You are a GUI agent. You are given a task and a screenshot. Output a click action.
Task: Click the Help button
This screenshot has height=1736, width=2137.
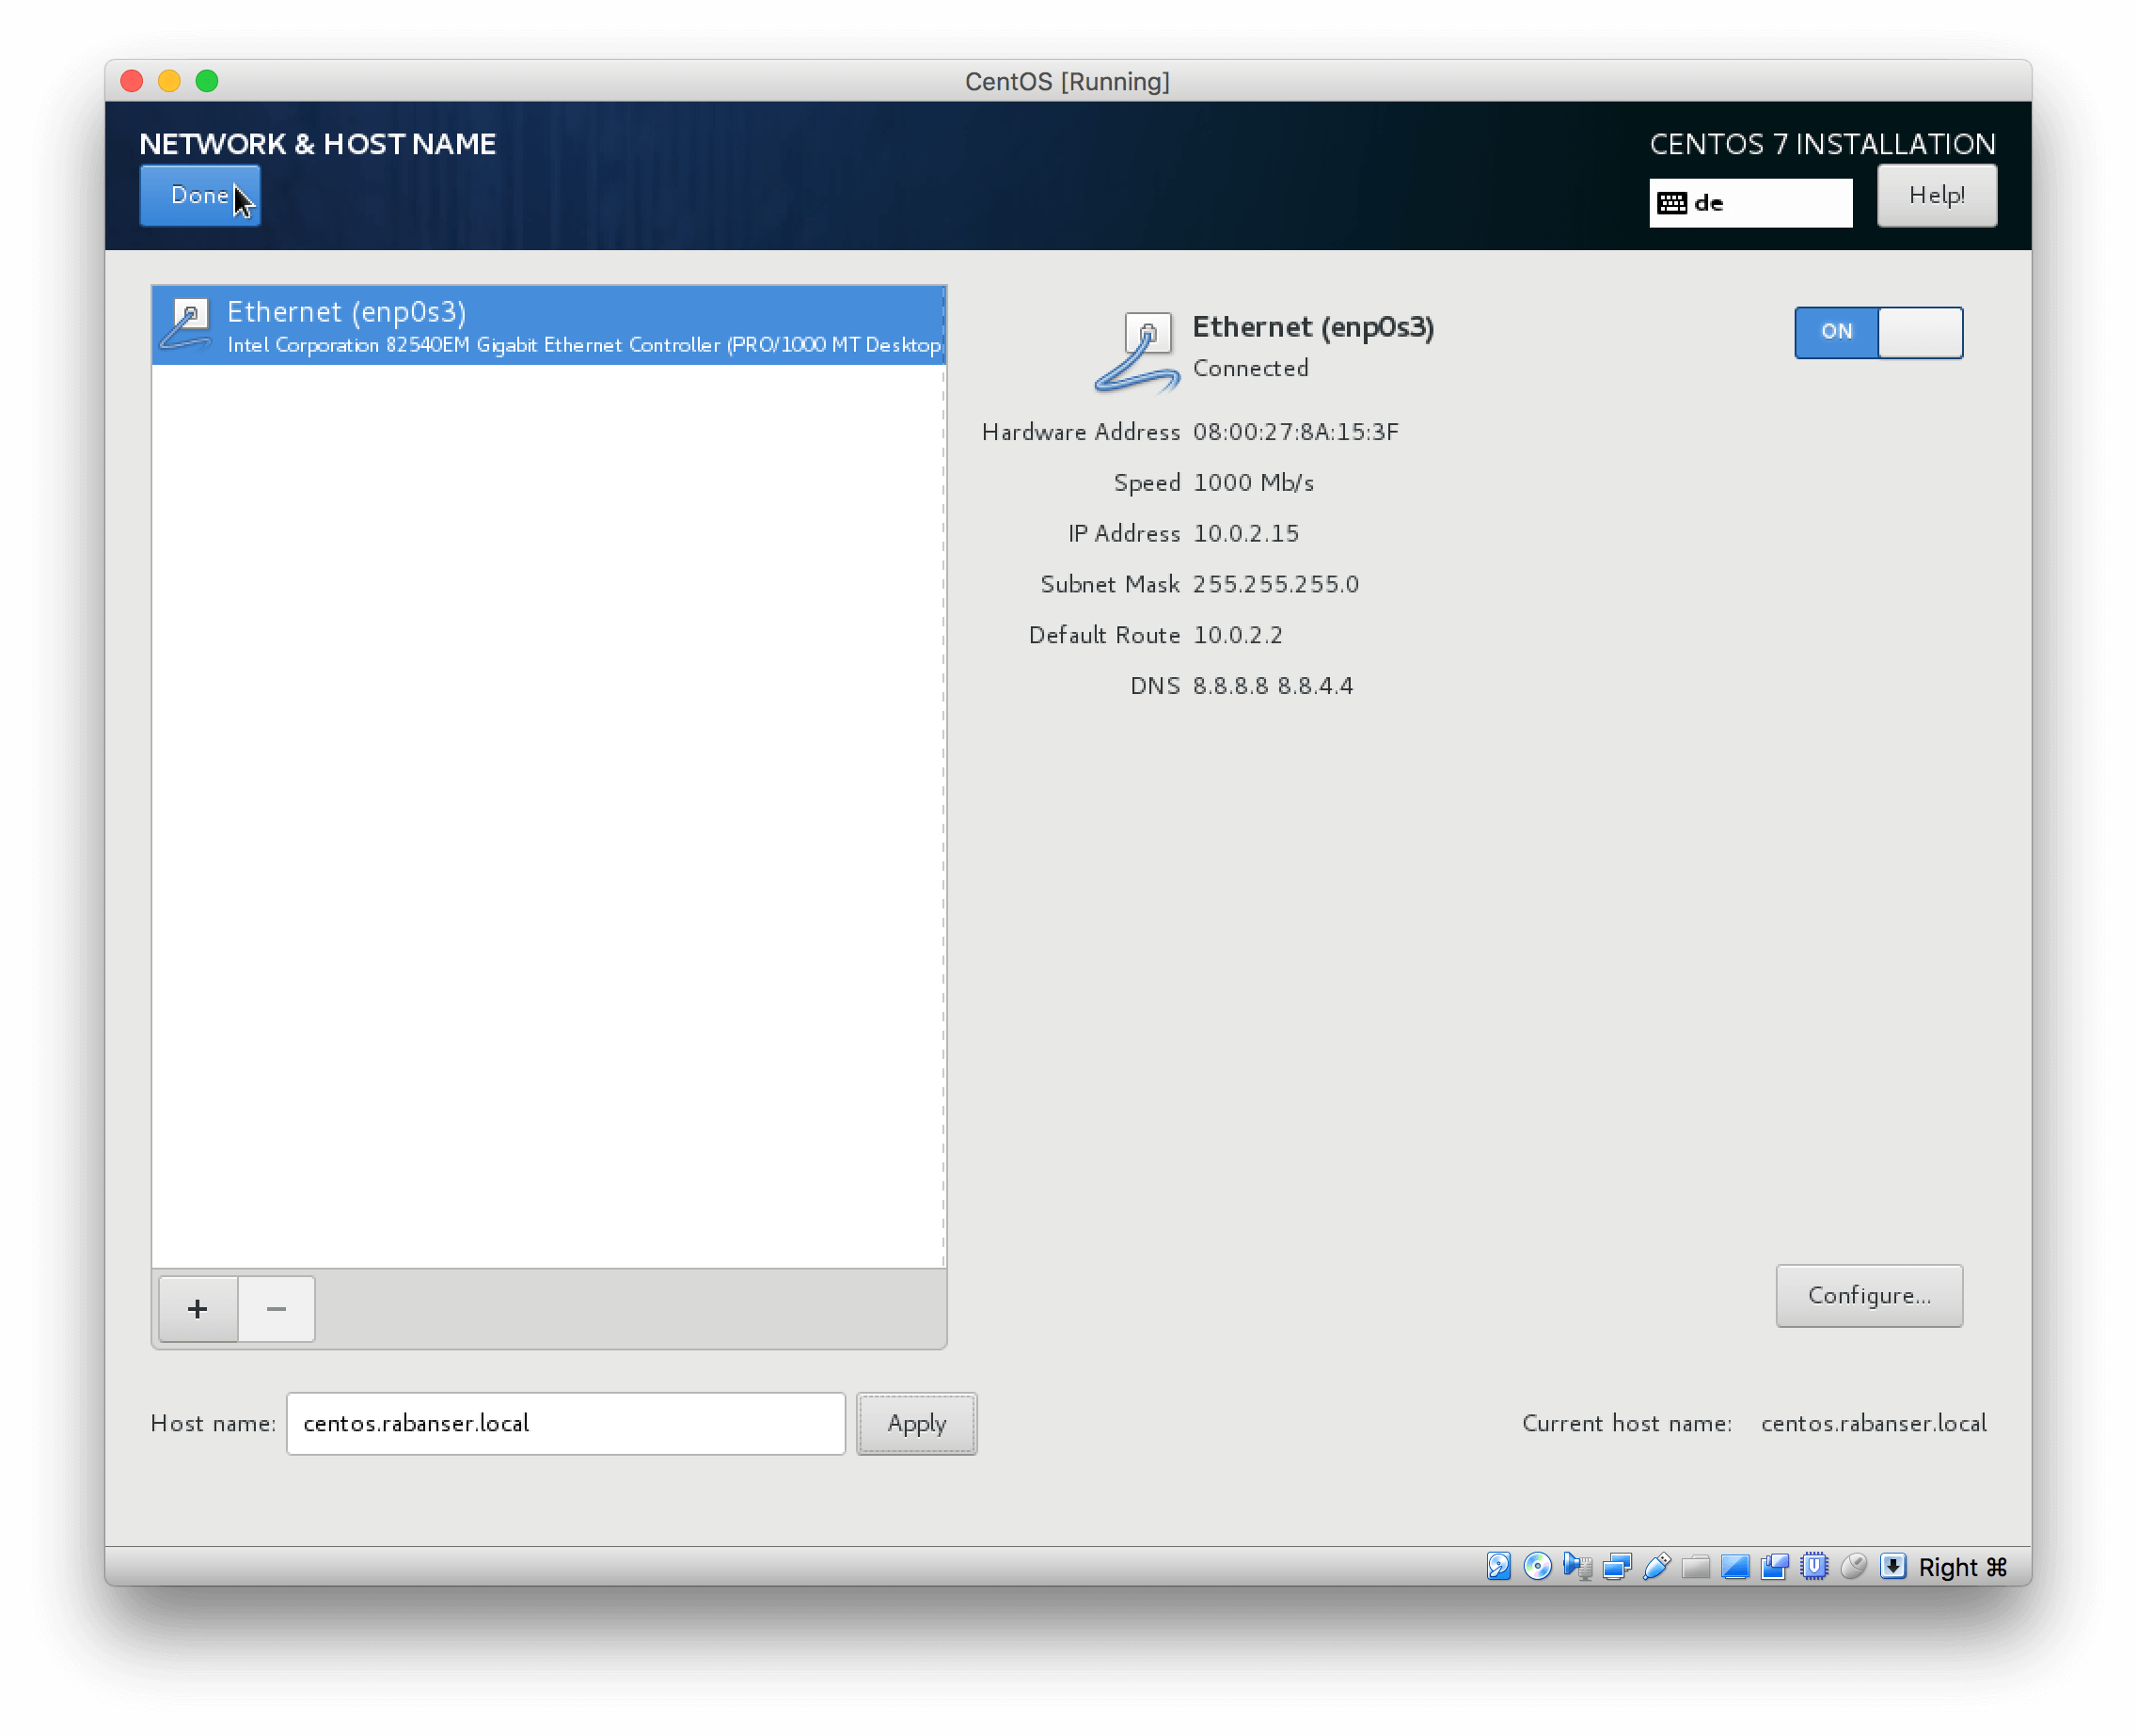pyautogui.click(x=1937, y=193)
